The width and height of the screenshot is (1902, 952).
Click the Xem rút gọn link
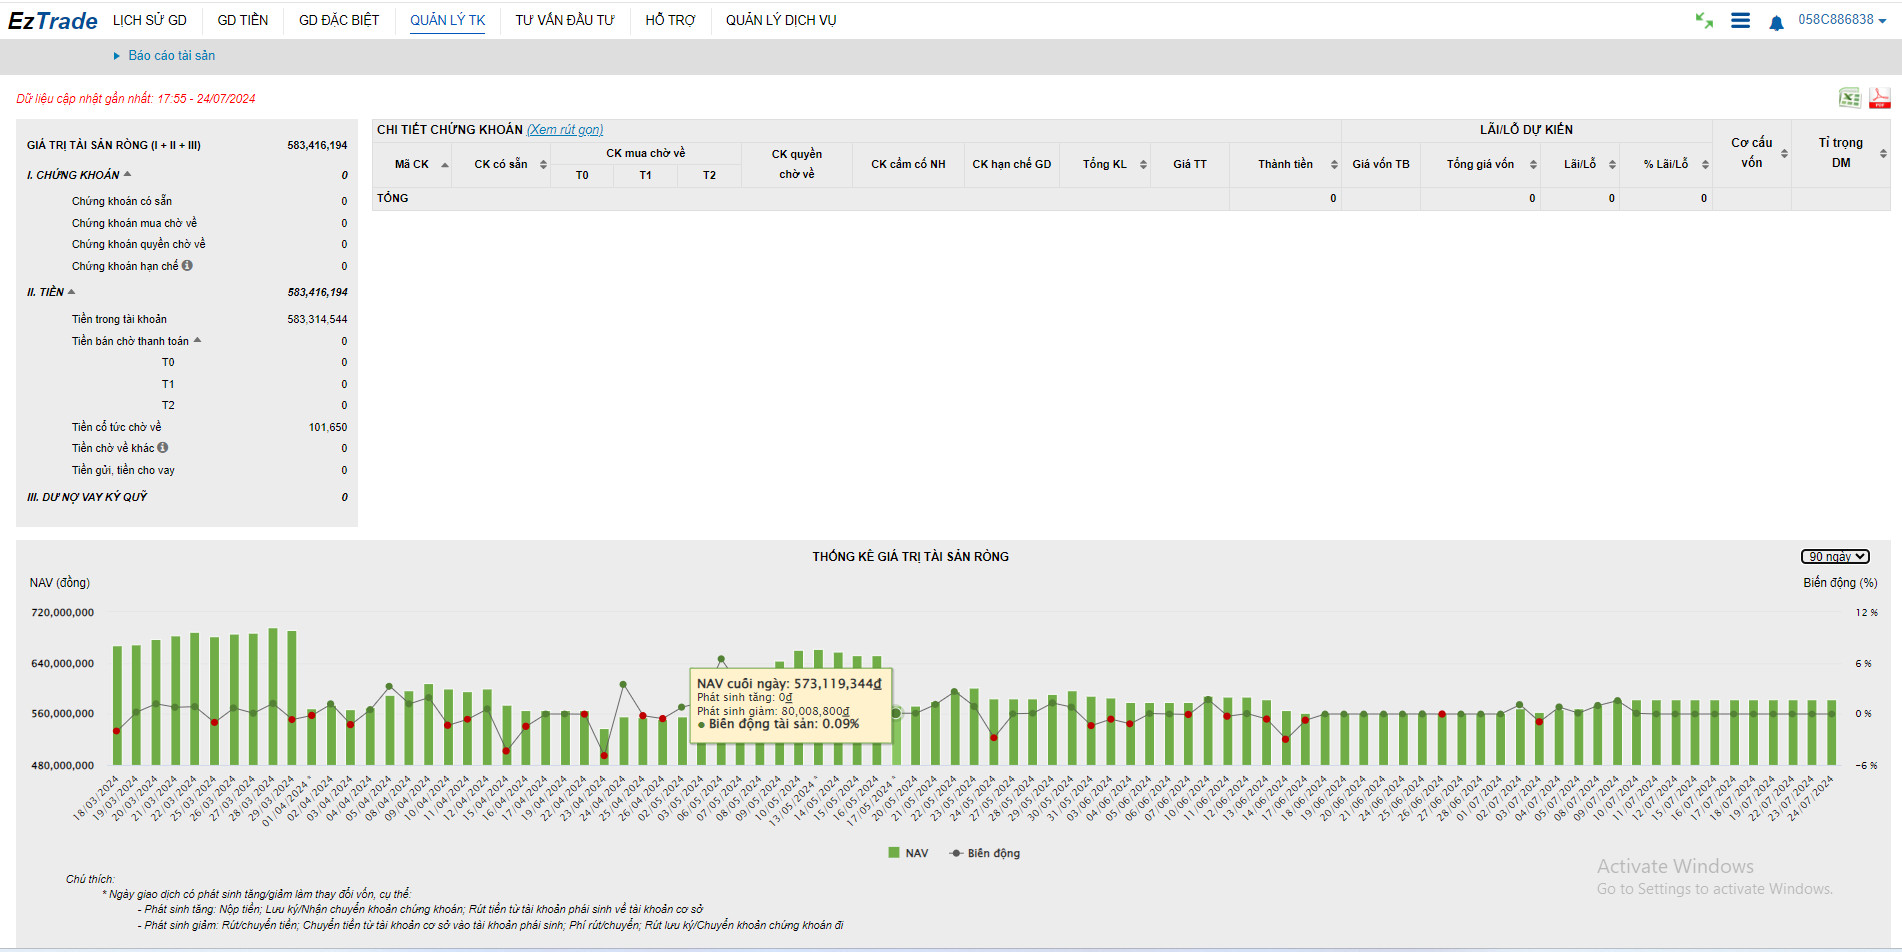565,130
